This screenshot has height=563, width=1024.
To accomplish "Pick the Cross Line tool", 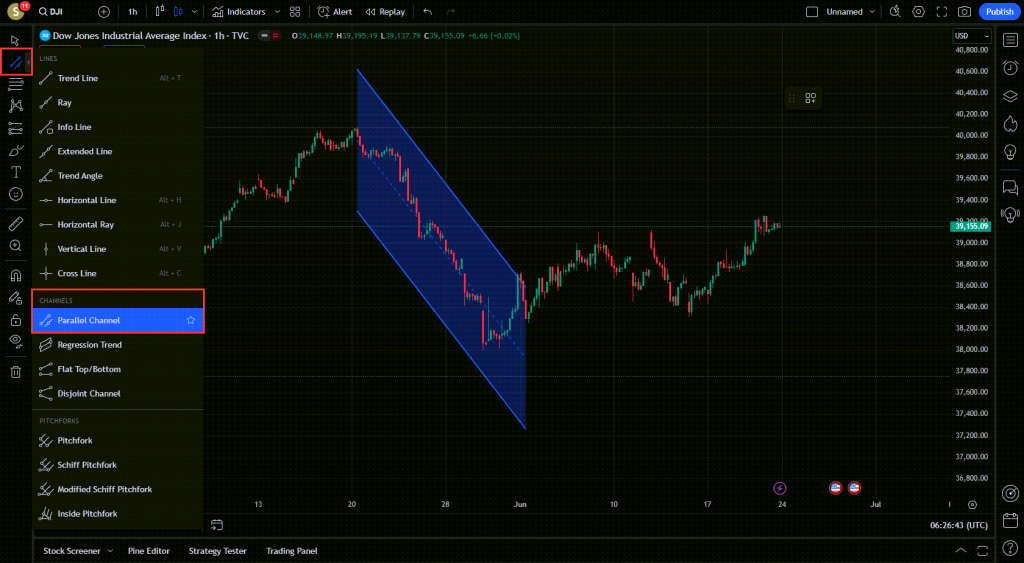I will (118, 273).
